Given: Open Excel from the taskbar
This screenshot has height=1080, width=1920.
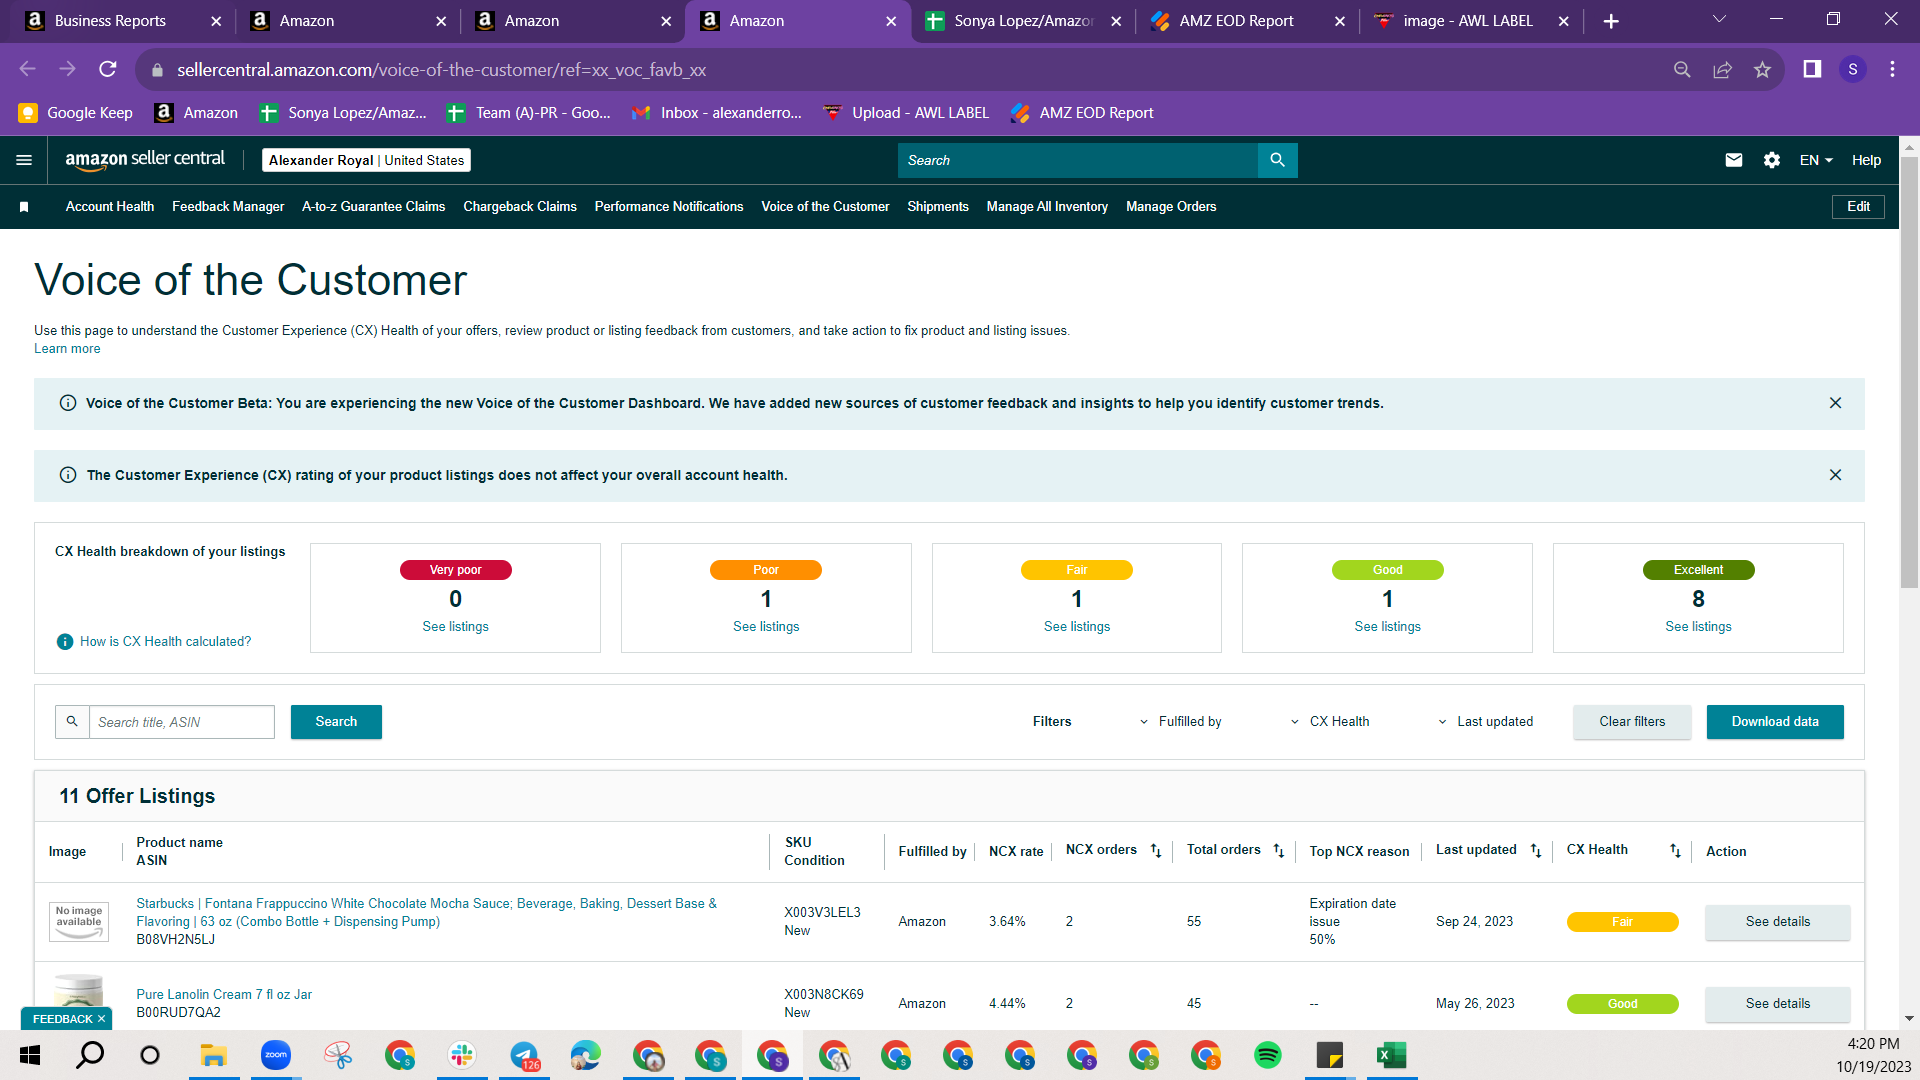Looking at the screenshot, I should (1392, 1055).
